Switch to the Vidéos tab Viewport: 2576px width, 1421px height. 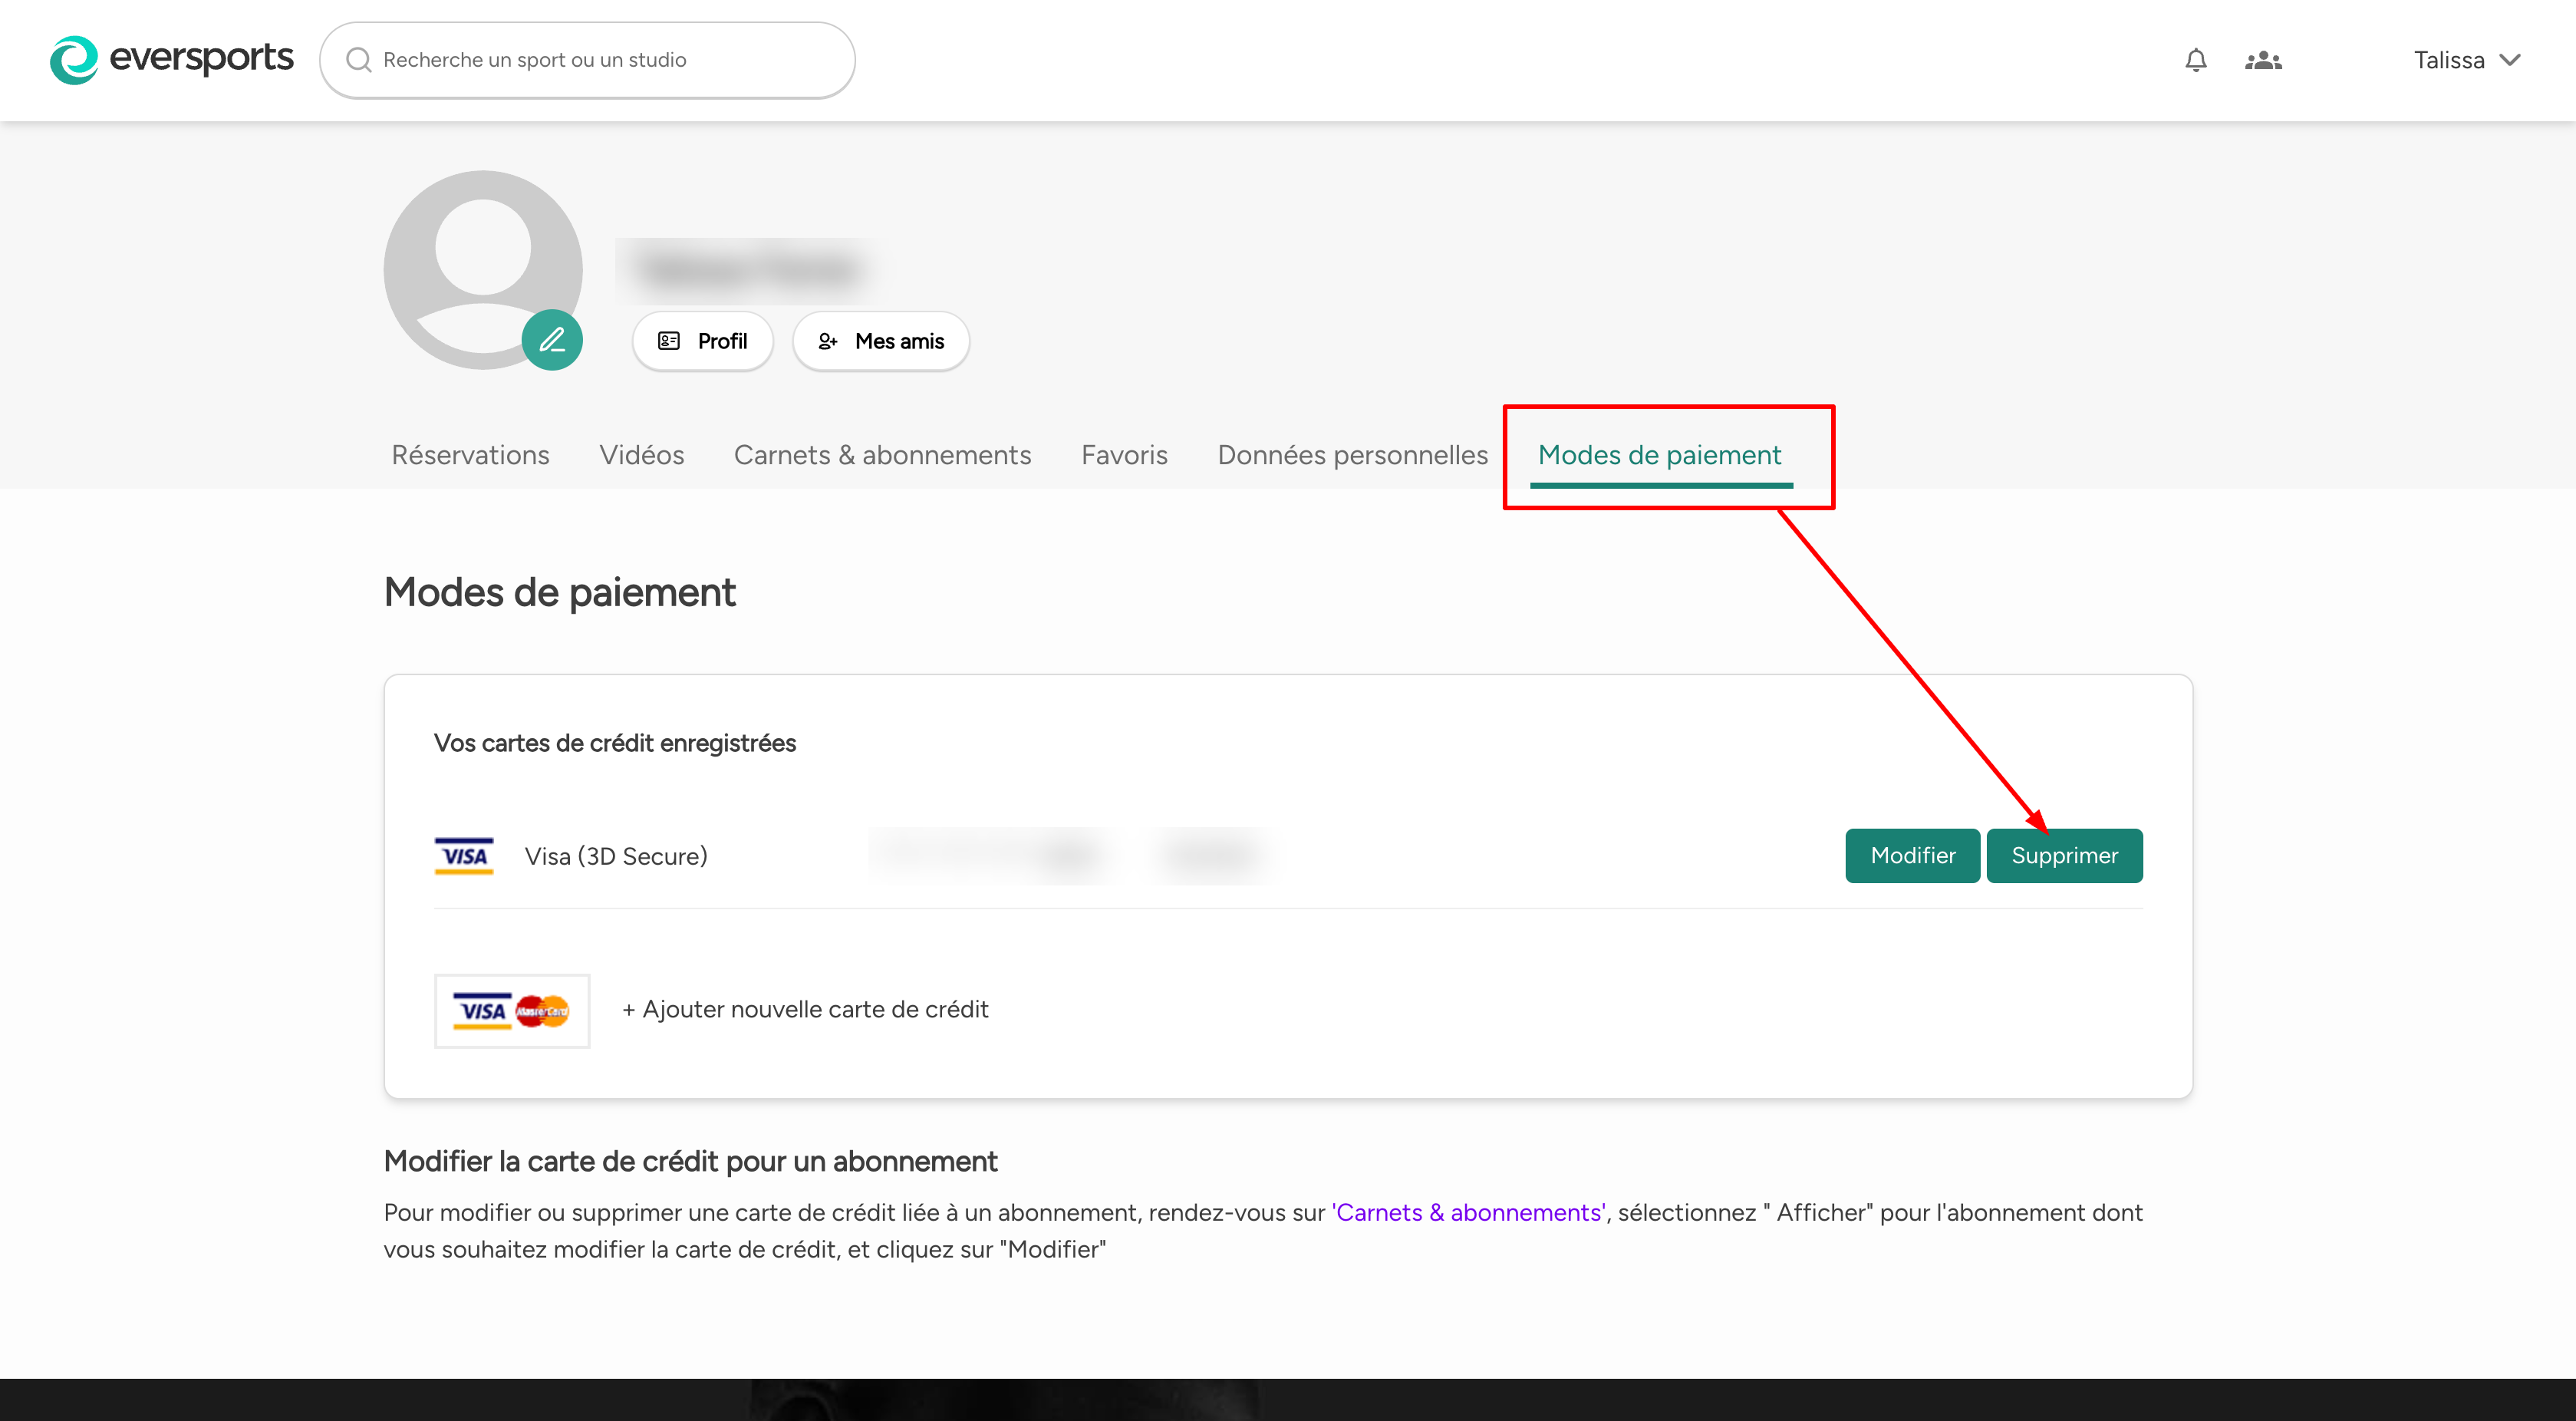[x=641, y=455]
